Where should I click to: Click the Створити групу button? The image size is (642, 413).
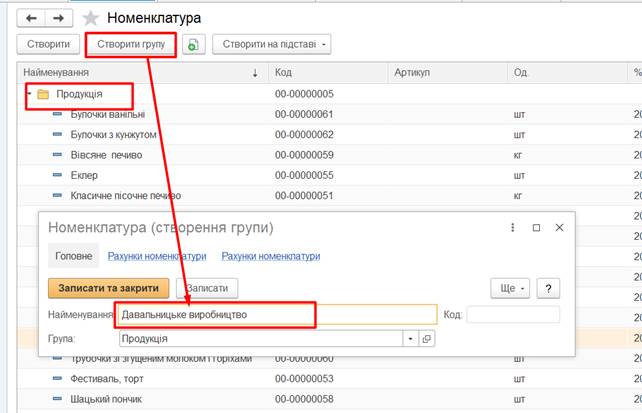click(x=131, y=44)
